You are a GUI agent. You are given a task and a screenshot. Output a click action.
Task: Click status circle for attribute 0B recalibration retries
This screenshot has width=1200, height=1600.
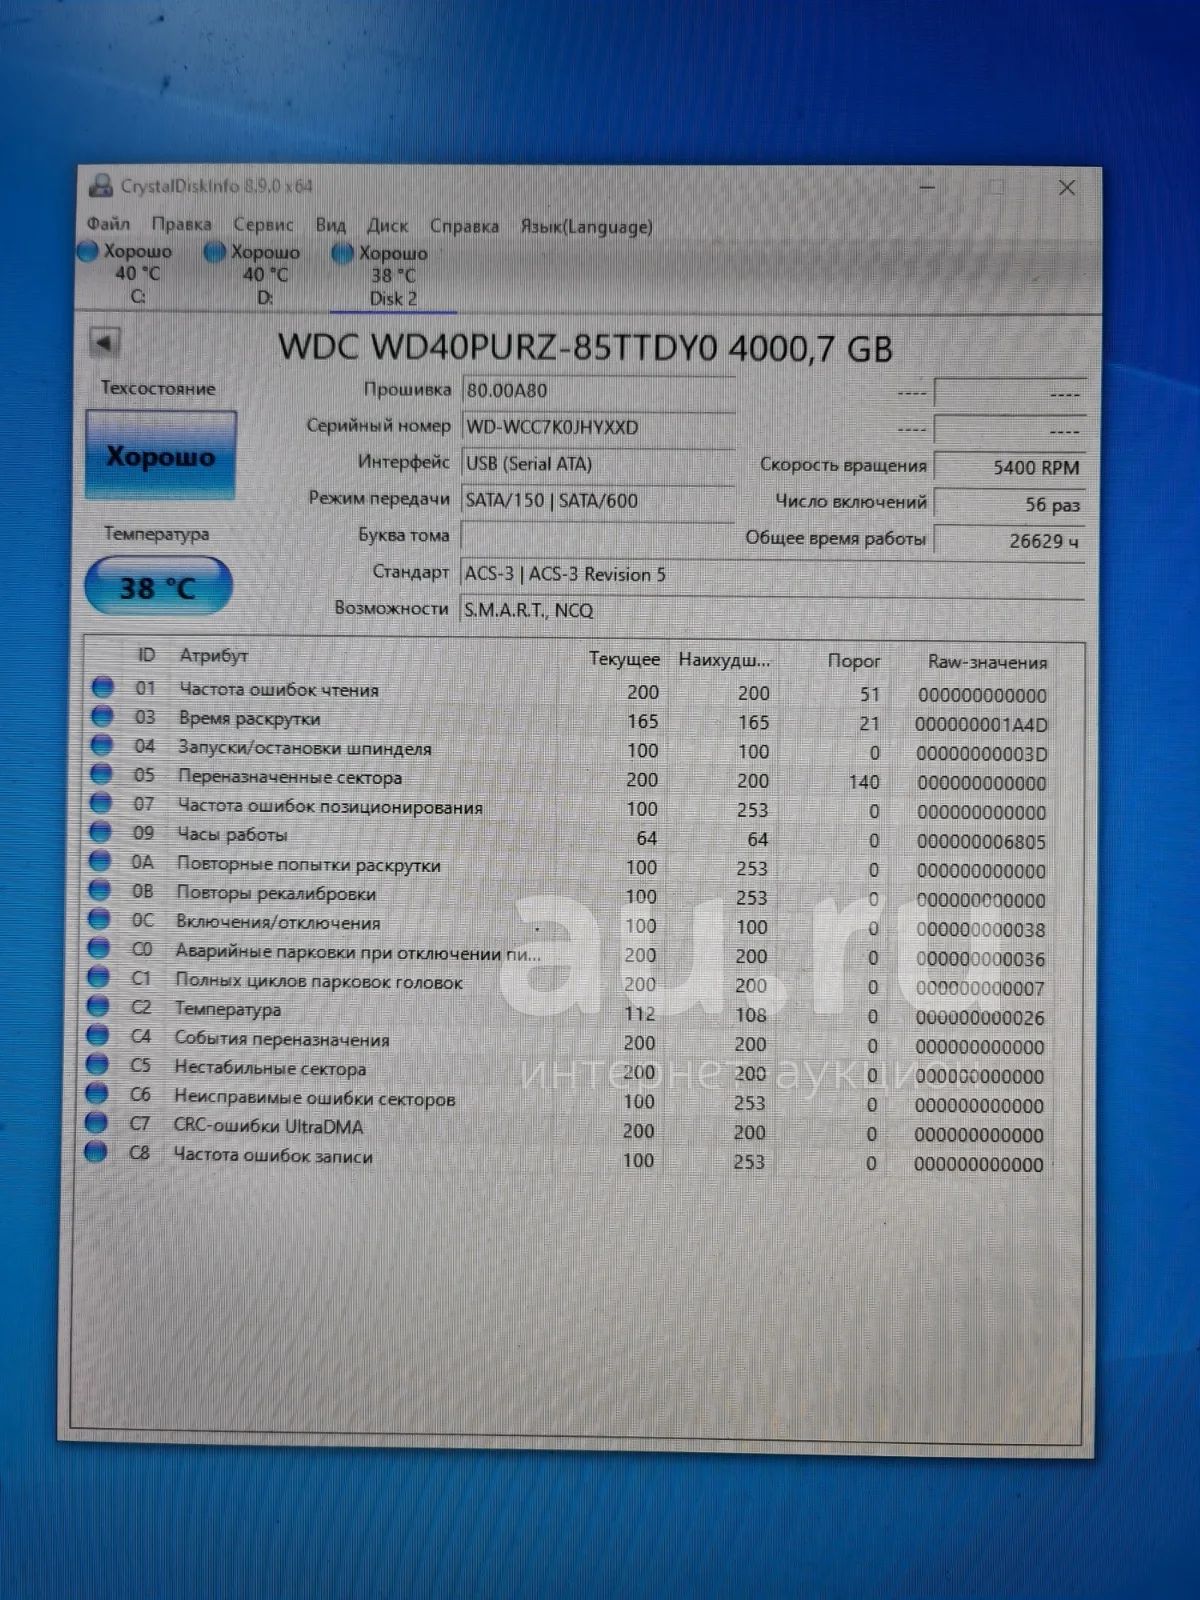coord(99,890)
